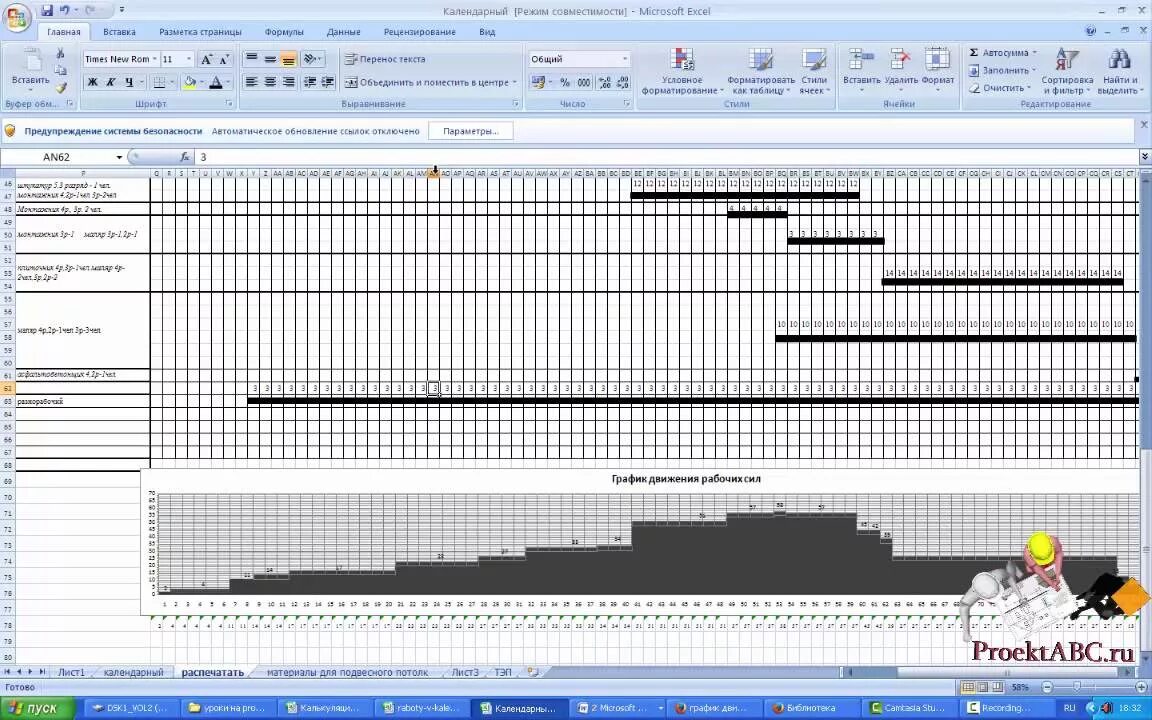Open Условное форматирование menu
Screen dimensions: 1152x720
click(683, 71)
